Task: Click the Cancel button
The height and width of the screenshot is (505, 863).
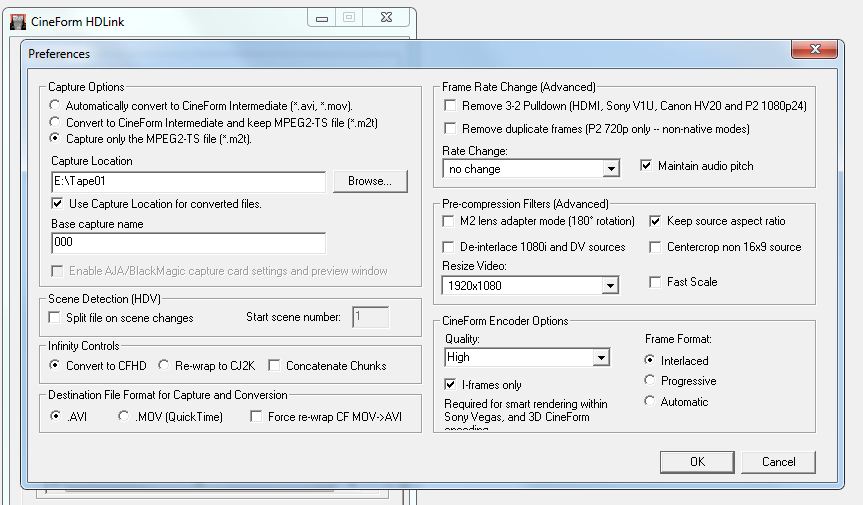Action: click(x=778, y=462)
